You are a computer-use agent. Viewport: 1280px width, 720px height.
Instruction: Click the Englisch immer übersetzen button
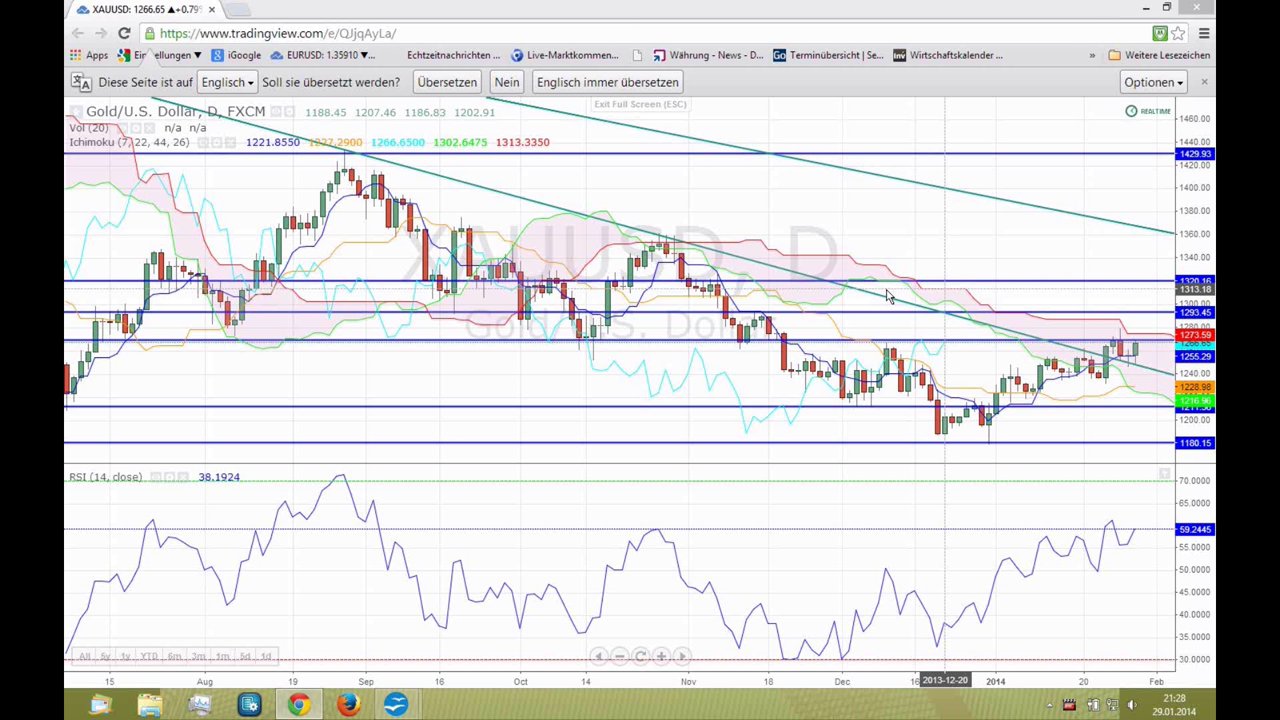(x=607, y=82)
